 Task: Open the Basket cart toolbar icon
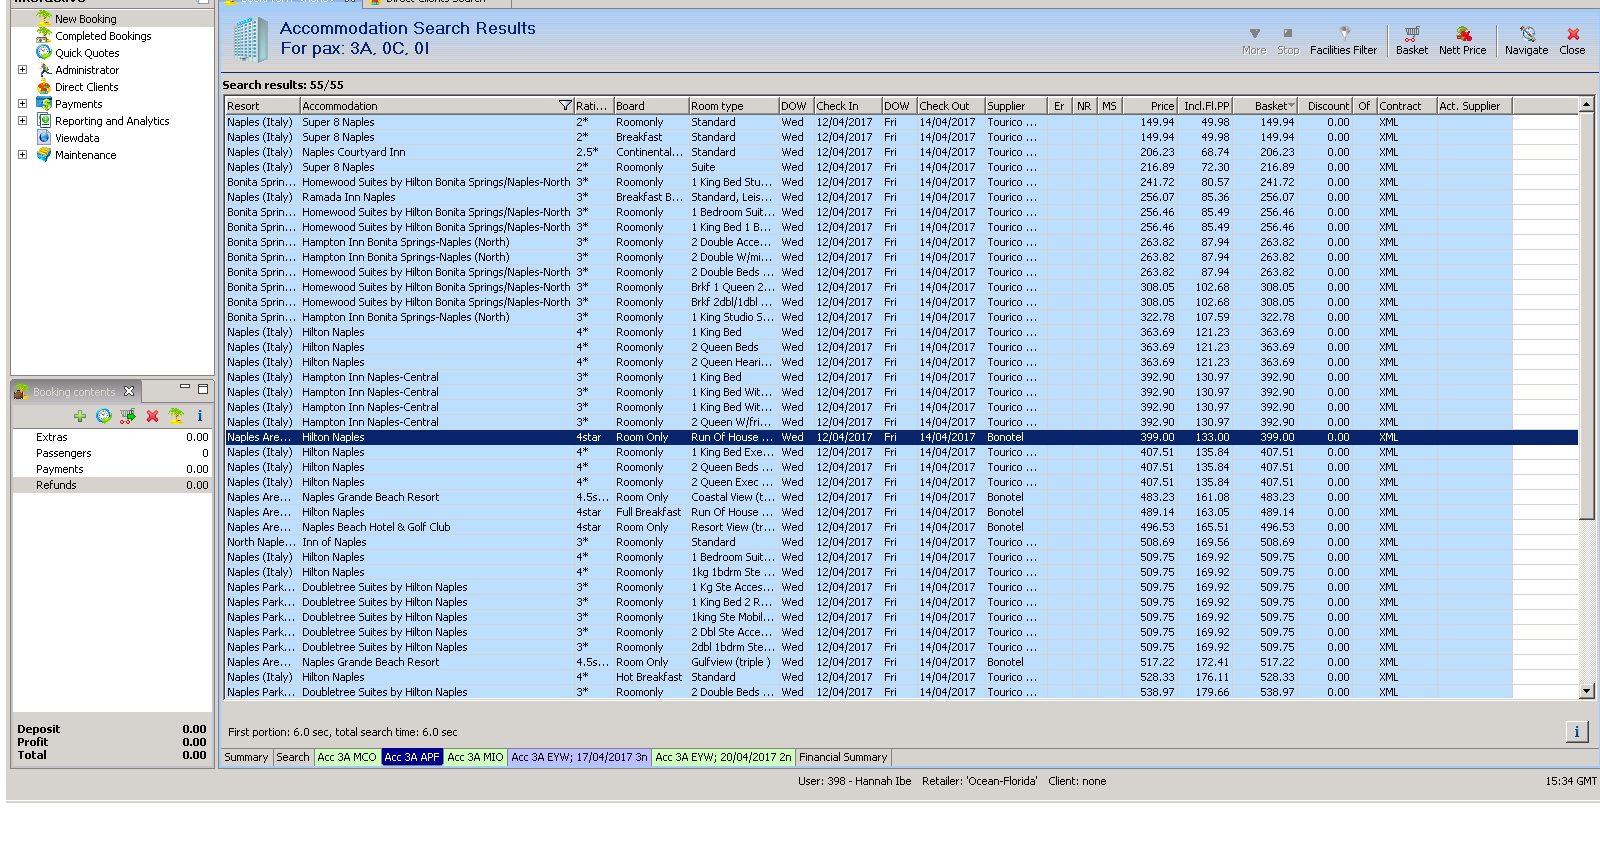pyautogui.click(x=1412, y=34)
